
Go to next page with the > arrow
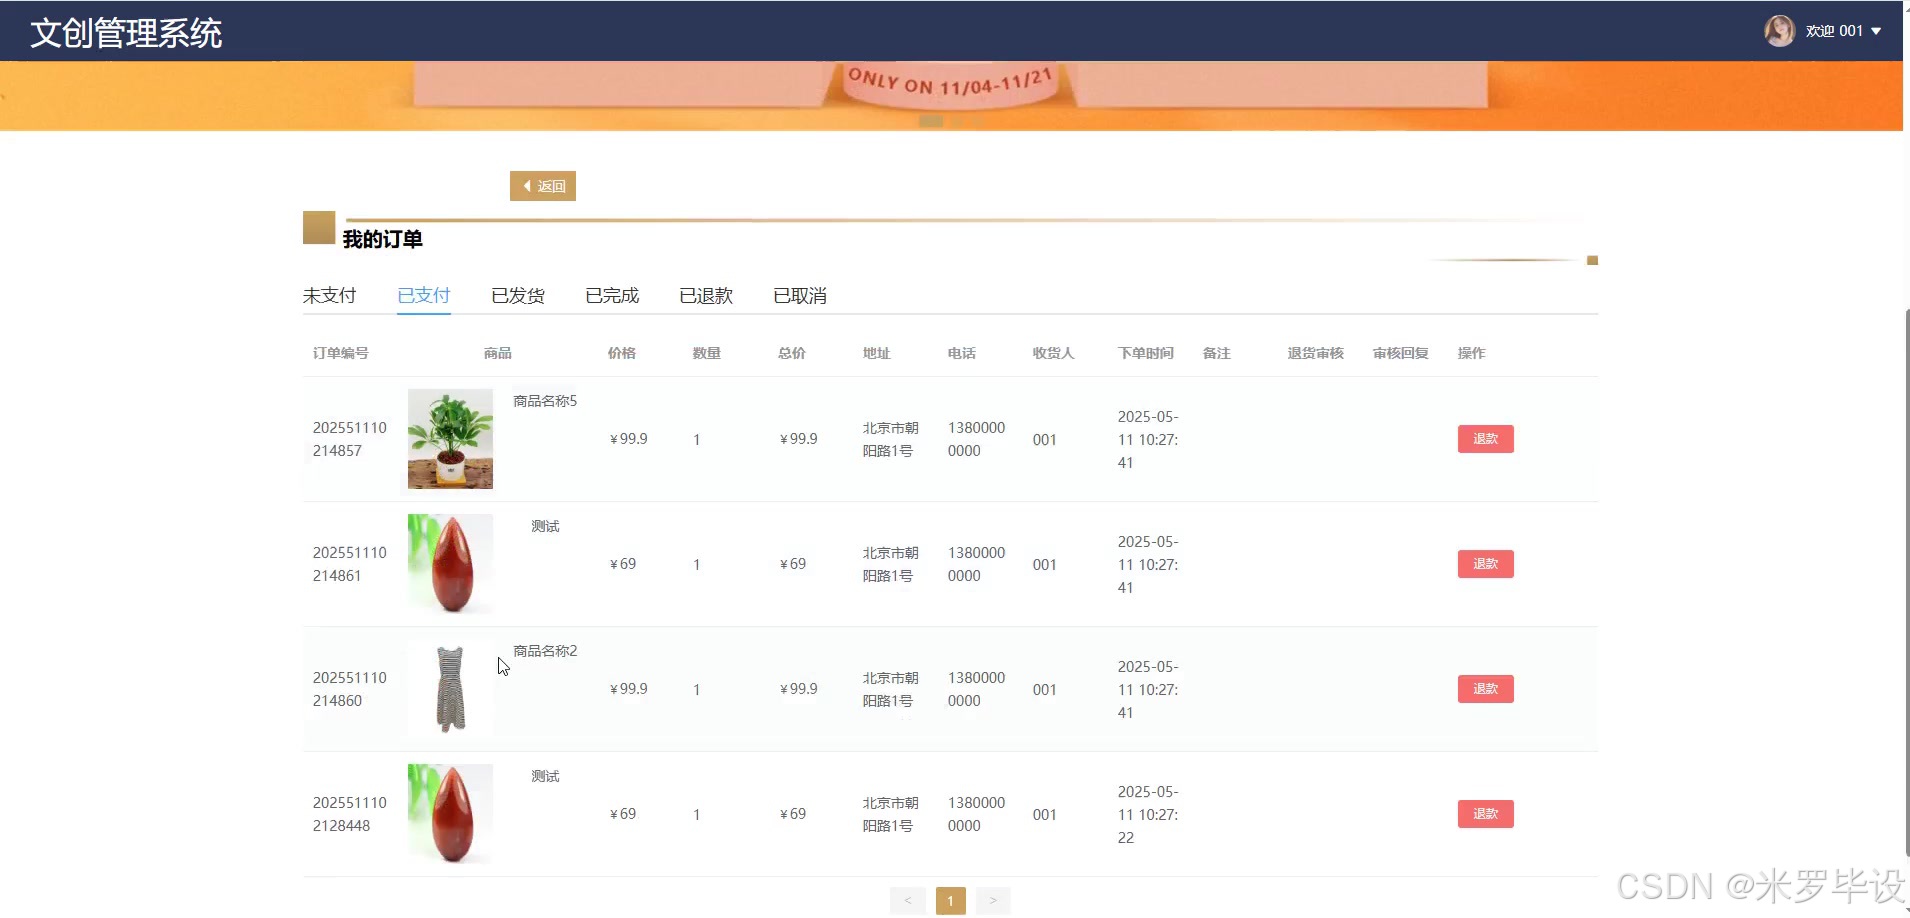[x=993, y=901]
